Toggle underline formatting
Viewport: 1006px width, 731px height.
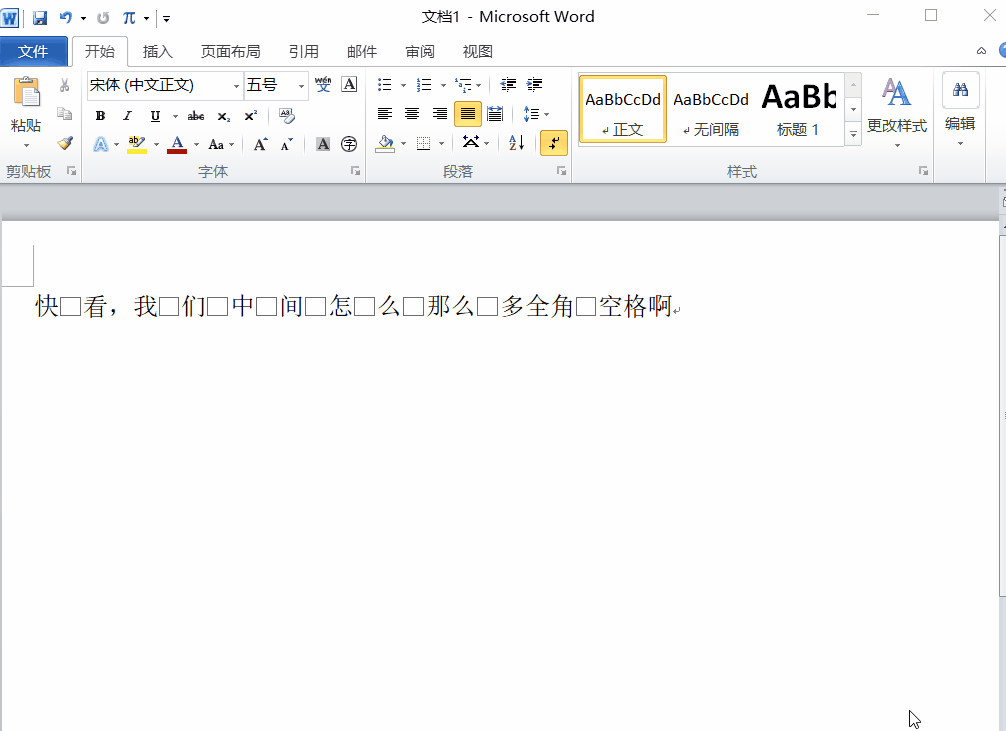click(x=155, y=116)
